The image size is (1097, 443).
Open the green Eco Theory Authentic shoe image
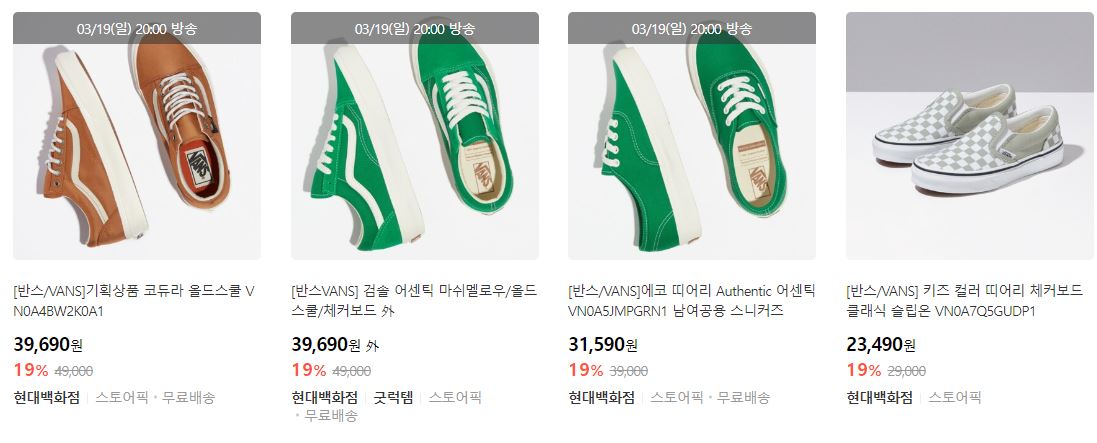[692, 136]
